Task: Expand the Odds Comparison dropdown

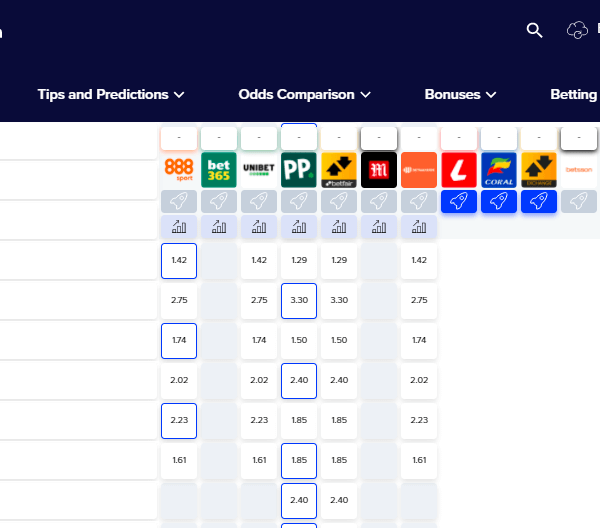Action: pyautogui.click(x=305, y=95)
